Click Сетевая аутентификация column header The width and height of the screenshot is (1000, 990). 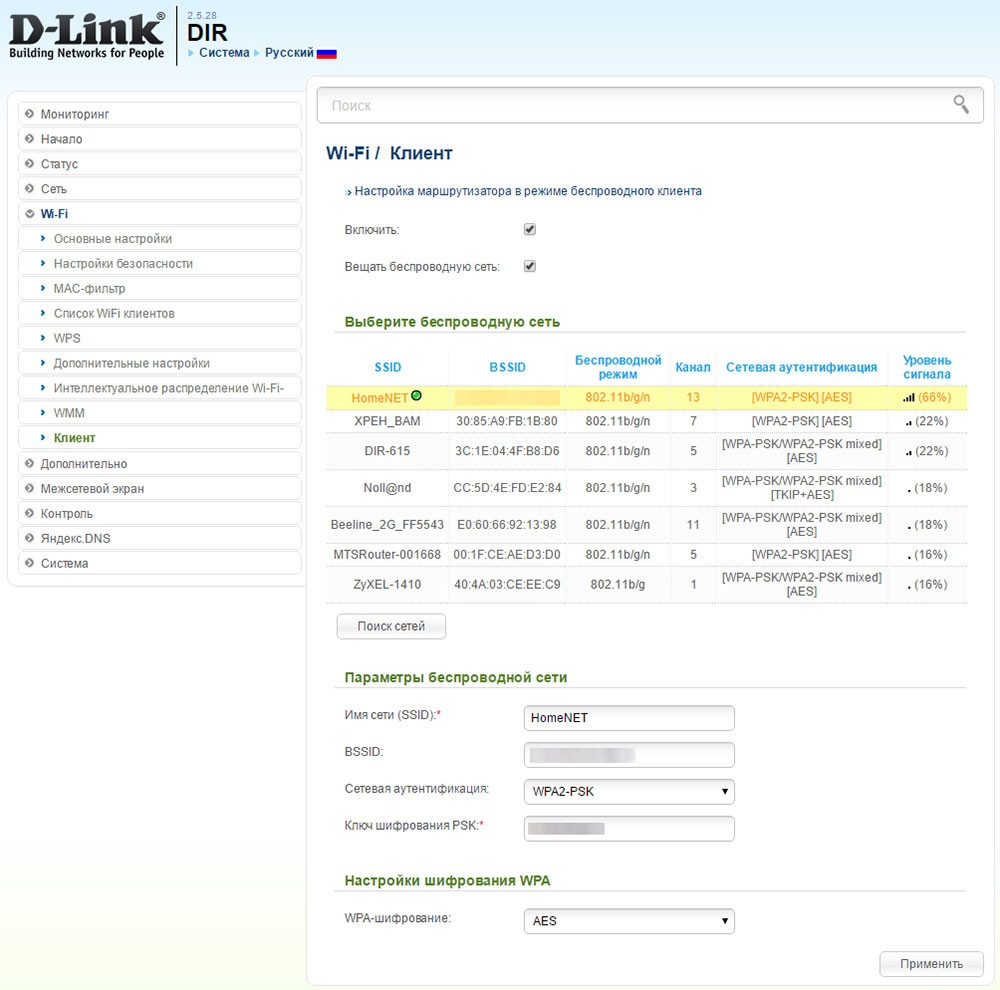pyautogui.click(x=801, y=367)
